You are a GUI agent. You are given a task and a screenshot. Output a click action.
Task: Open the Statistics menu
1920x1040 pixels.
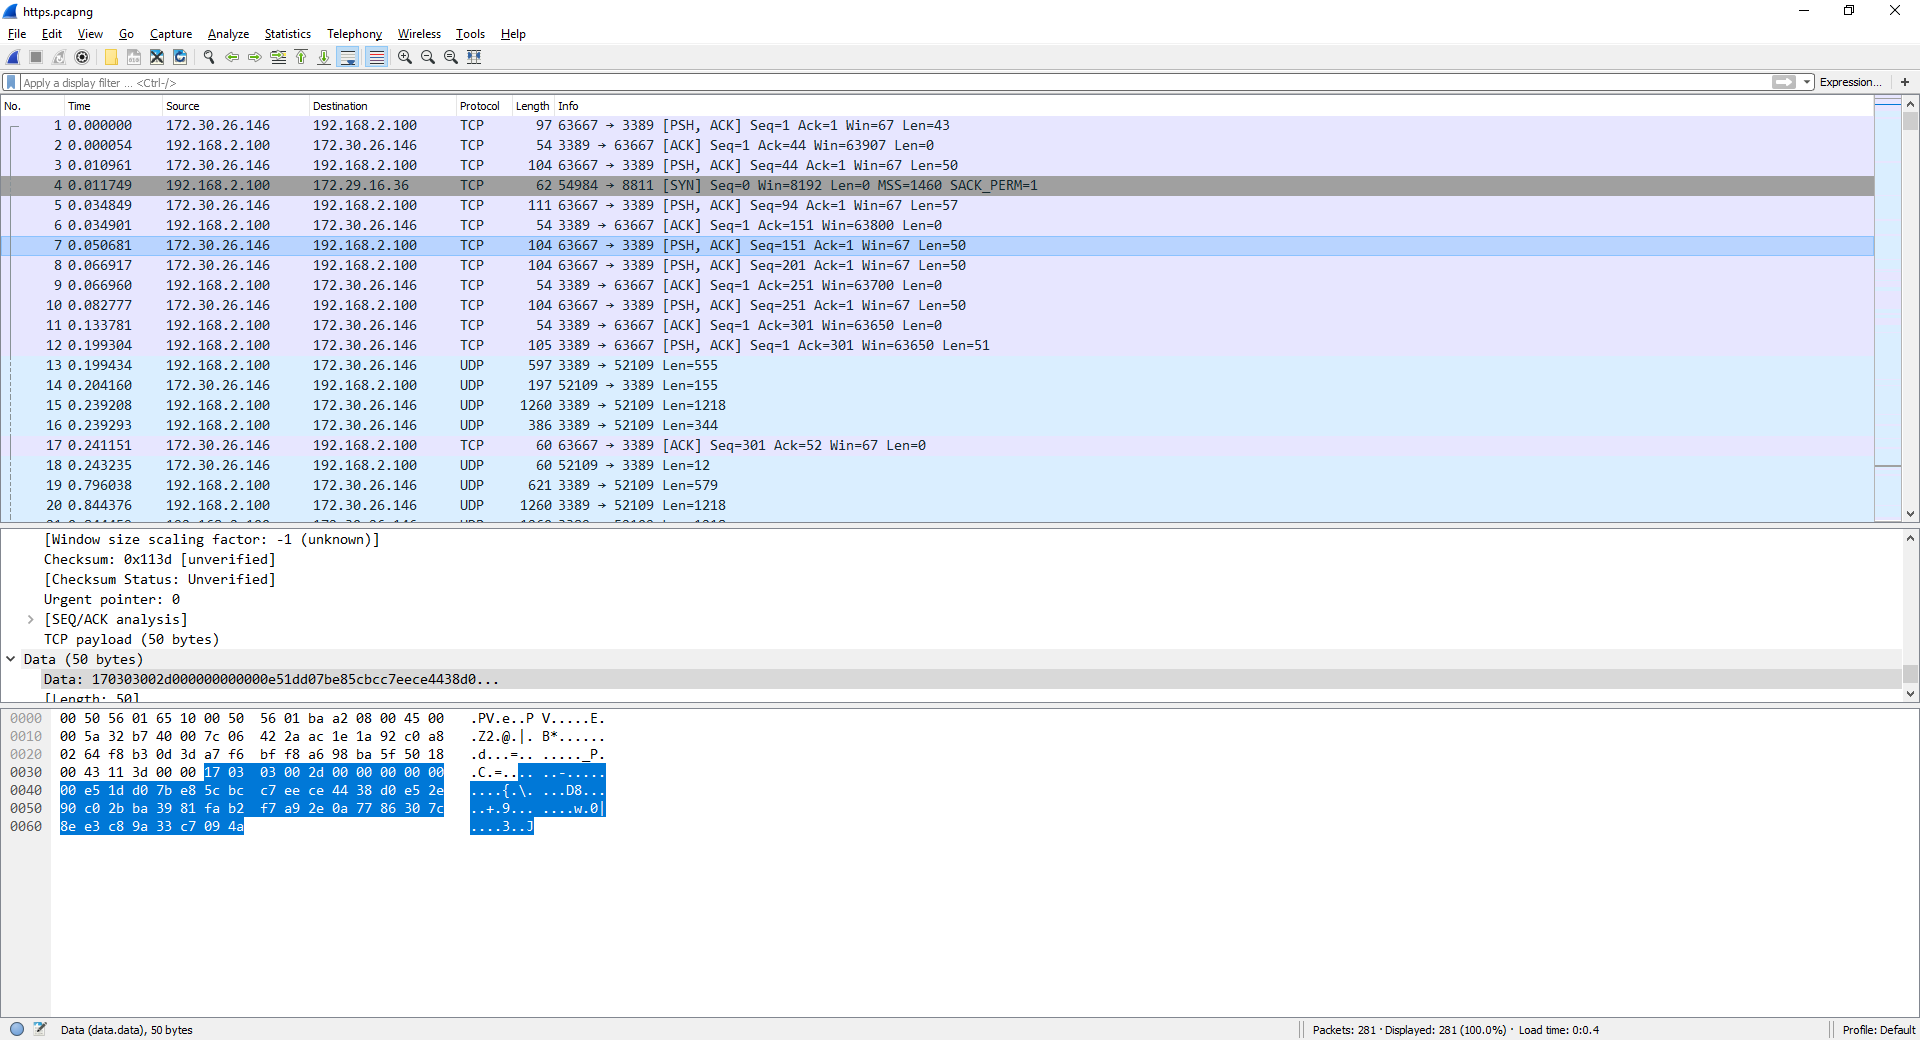coord(287,33)
